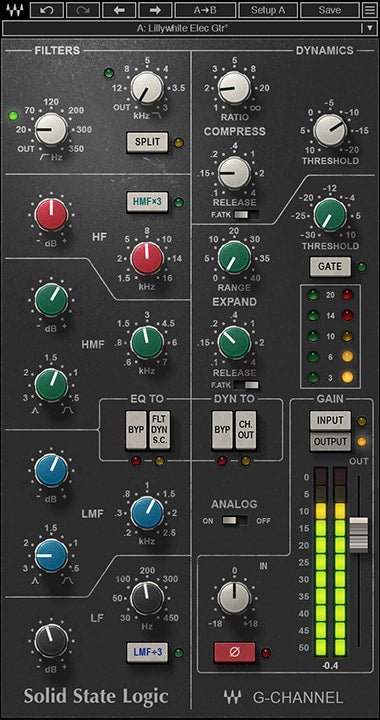Click the Waves logo beside G-CHANNEL

tap(232, 698)
